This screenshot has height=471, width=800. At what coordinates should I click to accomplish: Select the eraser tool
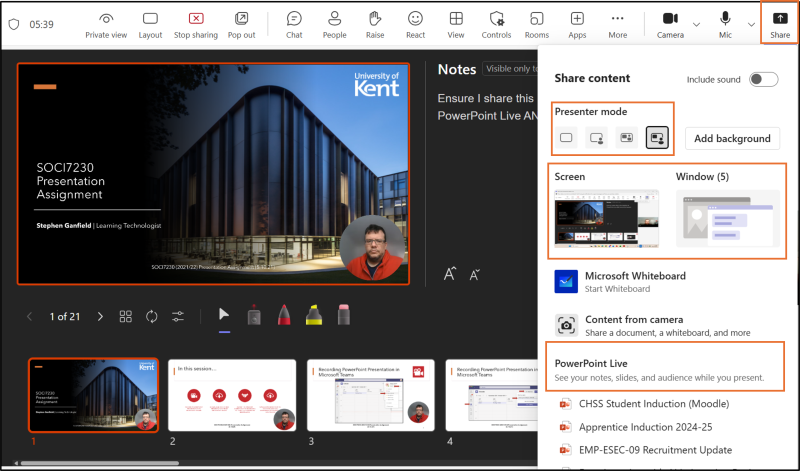click(x=344, y=315)
